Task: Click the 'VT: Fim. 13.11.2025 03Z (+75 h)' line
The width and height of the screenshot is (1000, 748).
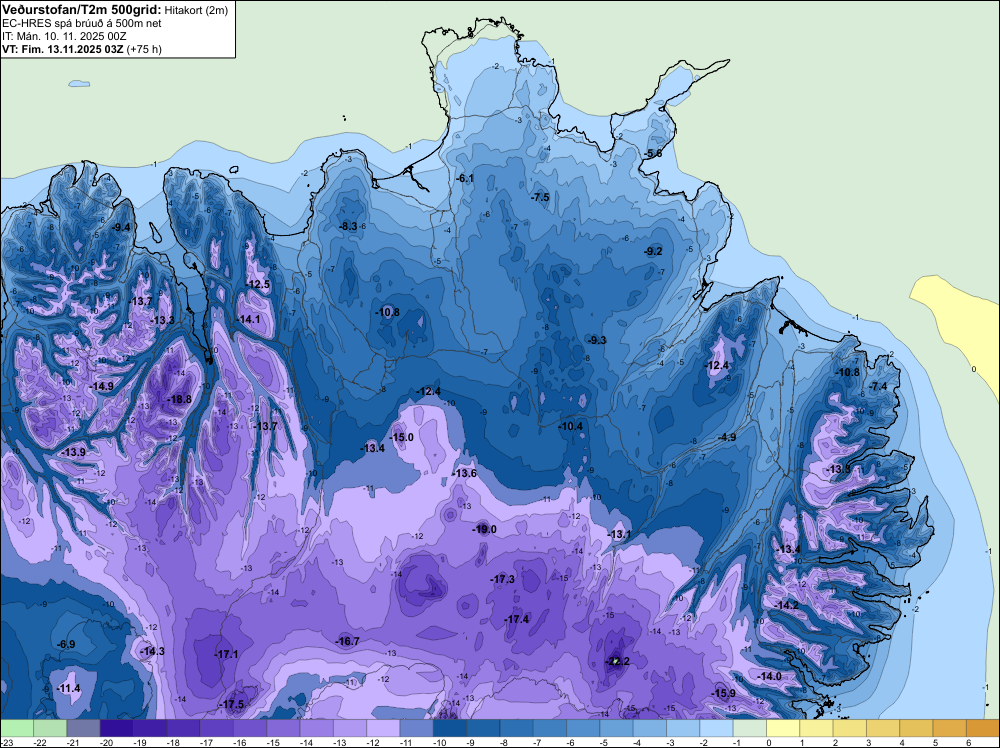Action: (82, 49)
